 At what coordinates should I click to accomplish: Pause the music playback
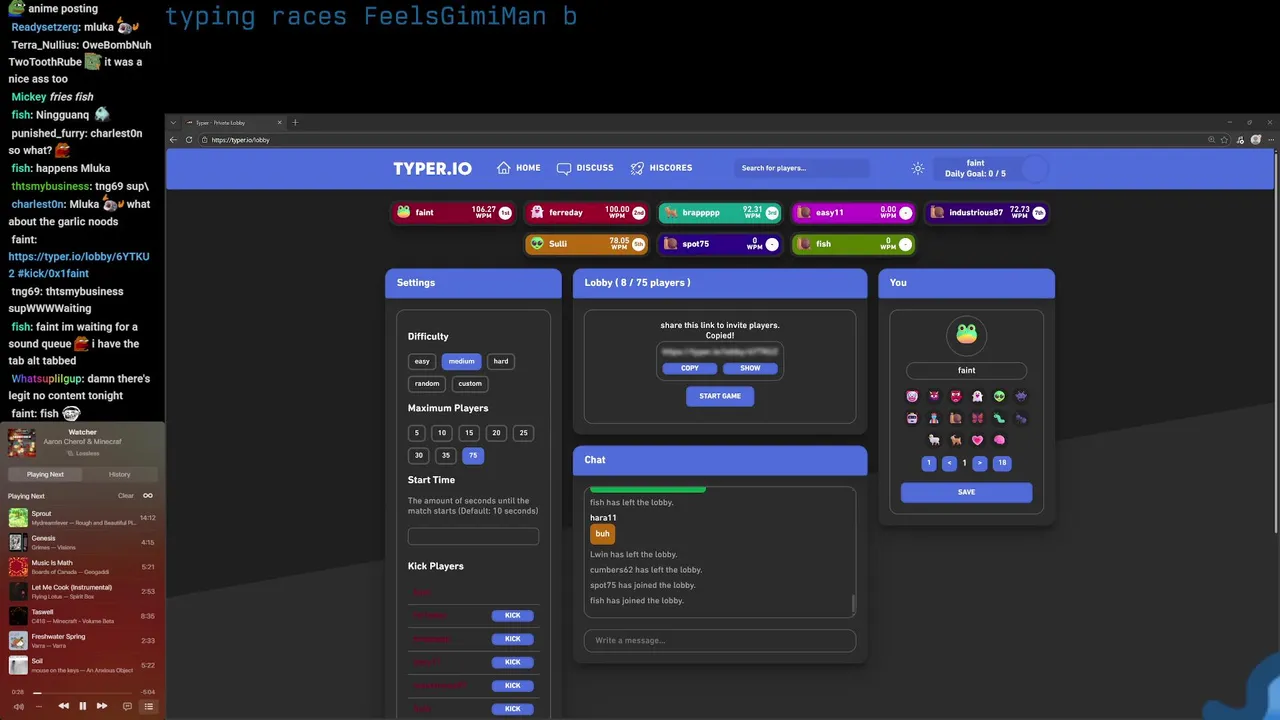[83, 706]
